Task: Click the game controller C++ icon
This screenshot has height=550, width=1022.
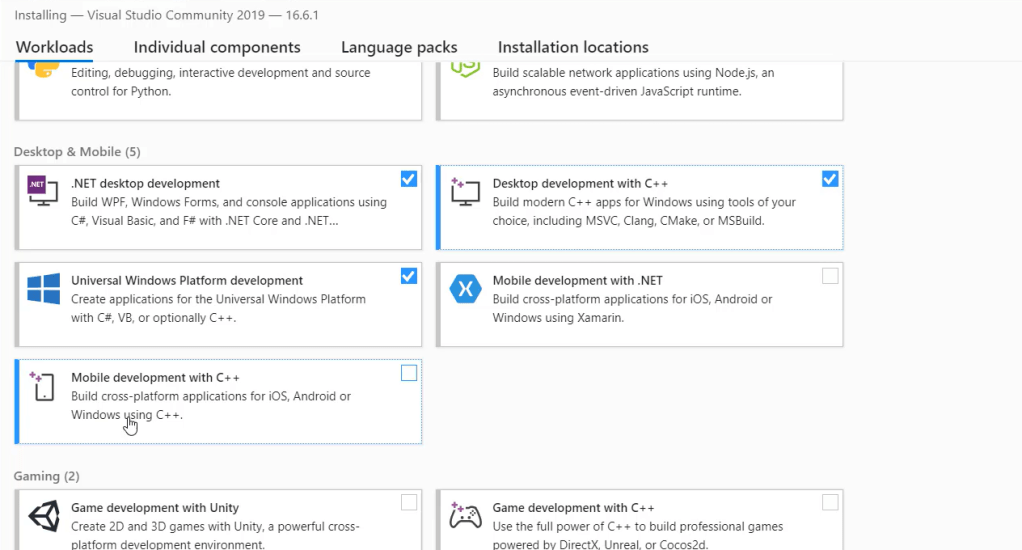Action: click(x=465, y=516)
